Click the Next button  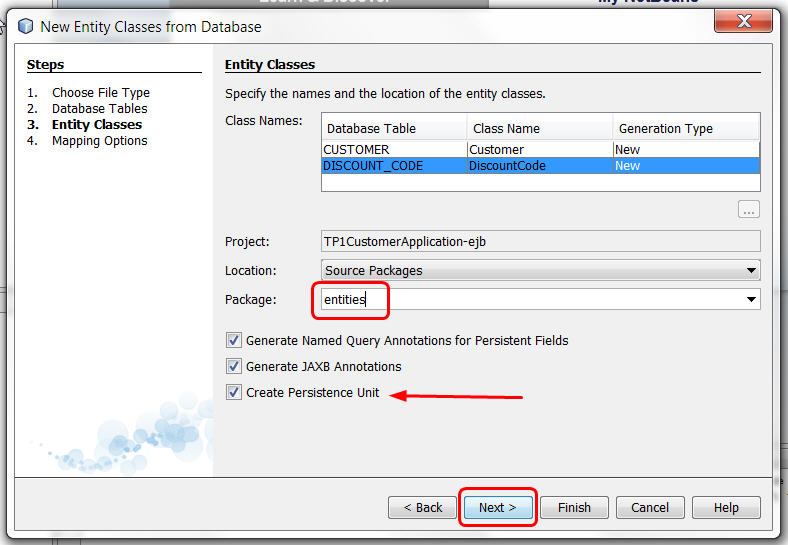click(498, 508)
